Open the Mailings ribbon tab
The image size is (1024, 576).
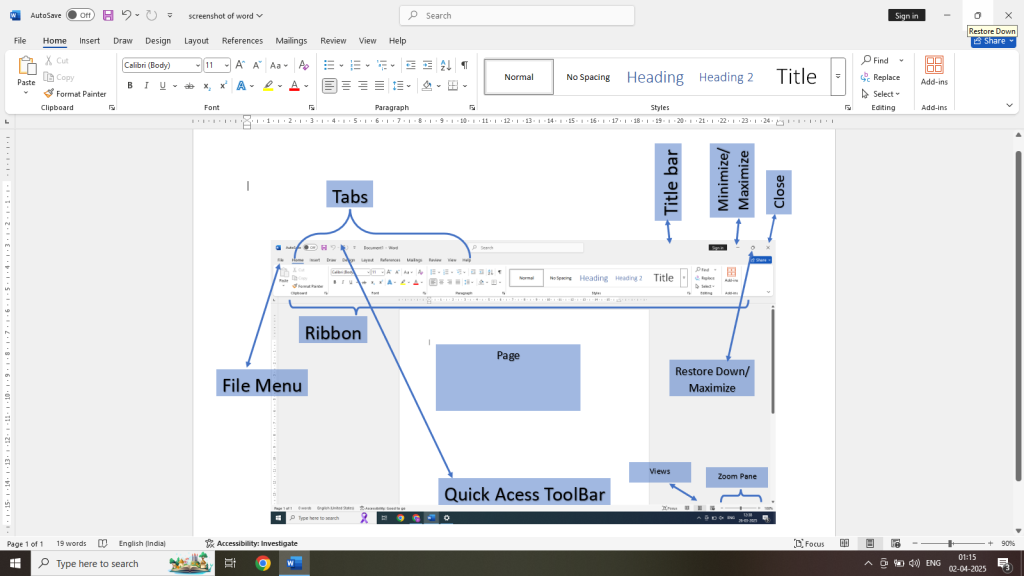click(291, 40)
